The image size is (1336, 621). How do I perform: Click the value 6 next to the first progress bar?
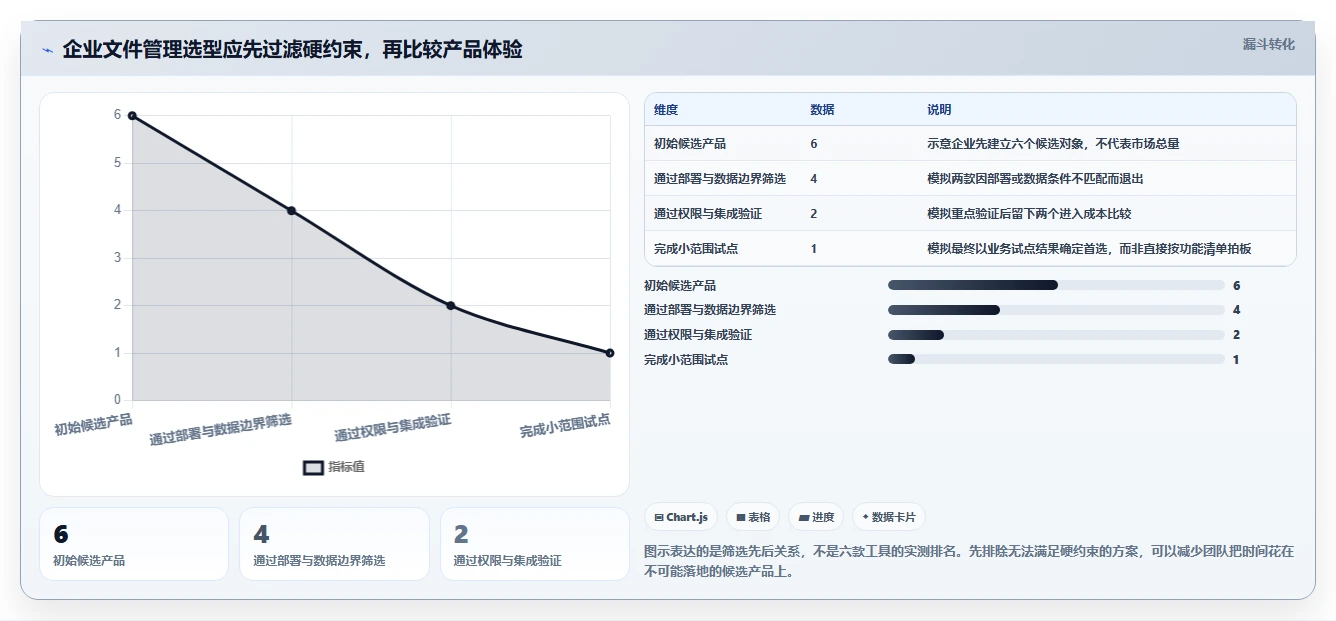1237,285
